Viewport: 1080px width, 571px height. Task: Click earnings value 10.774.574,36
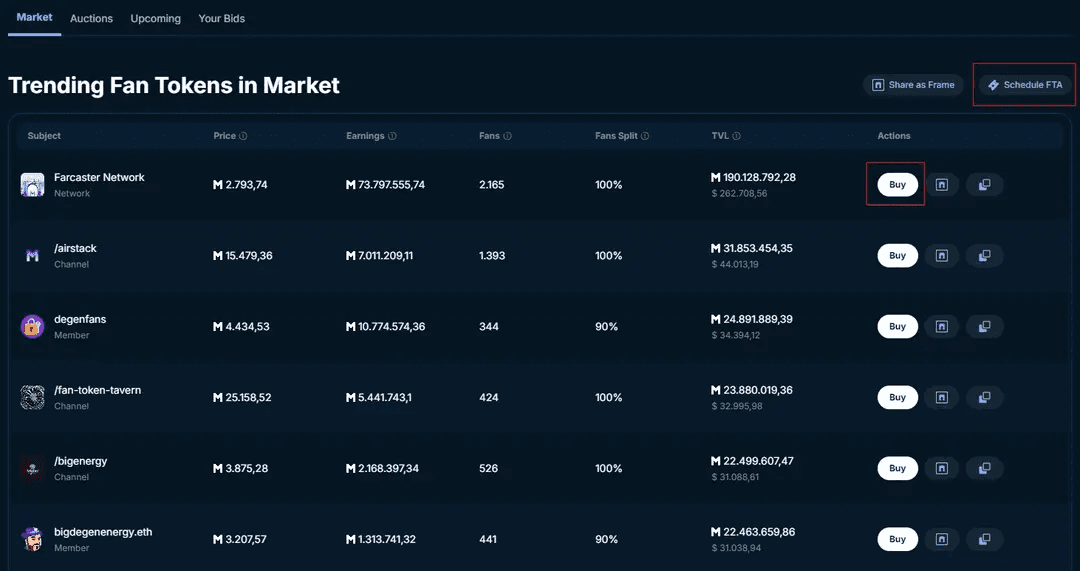coord(385,326)
